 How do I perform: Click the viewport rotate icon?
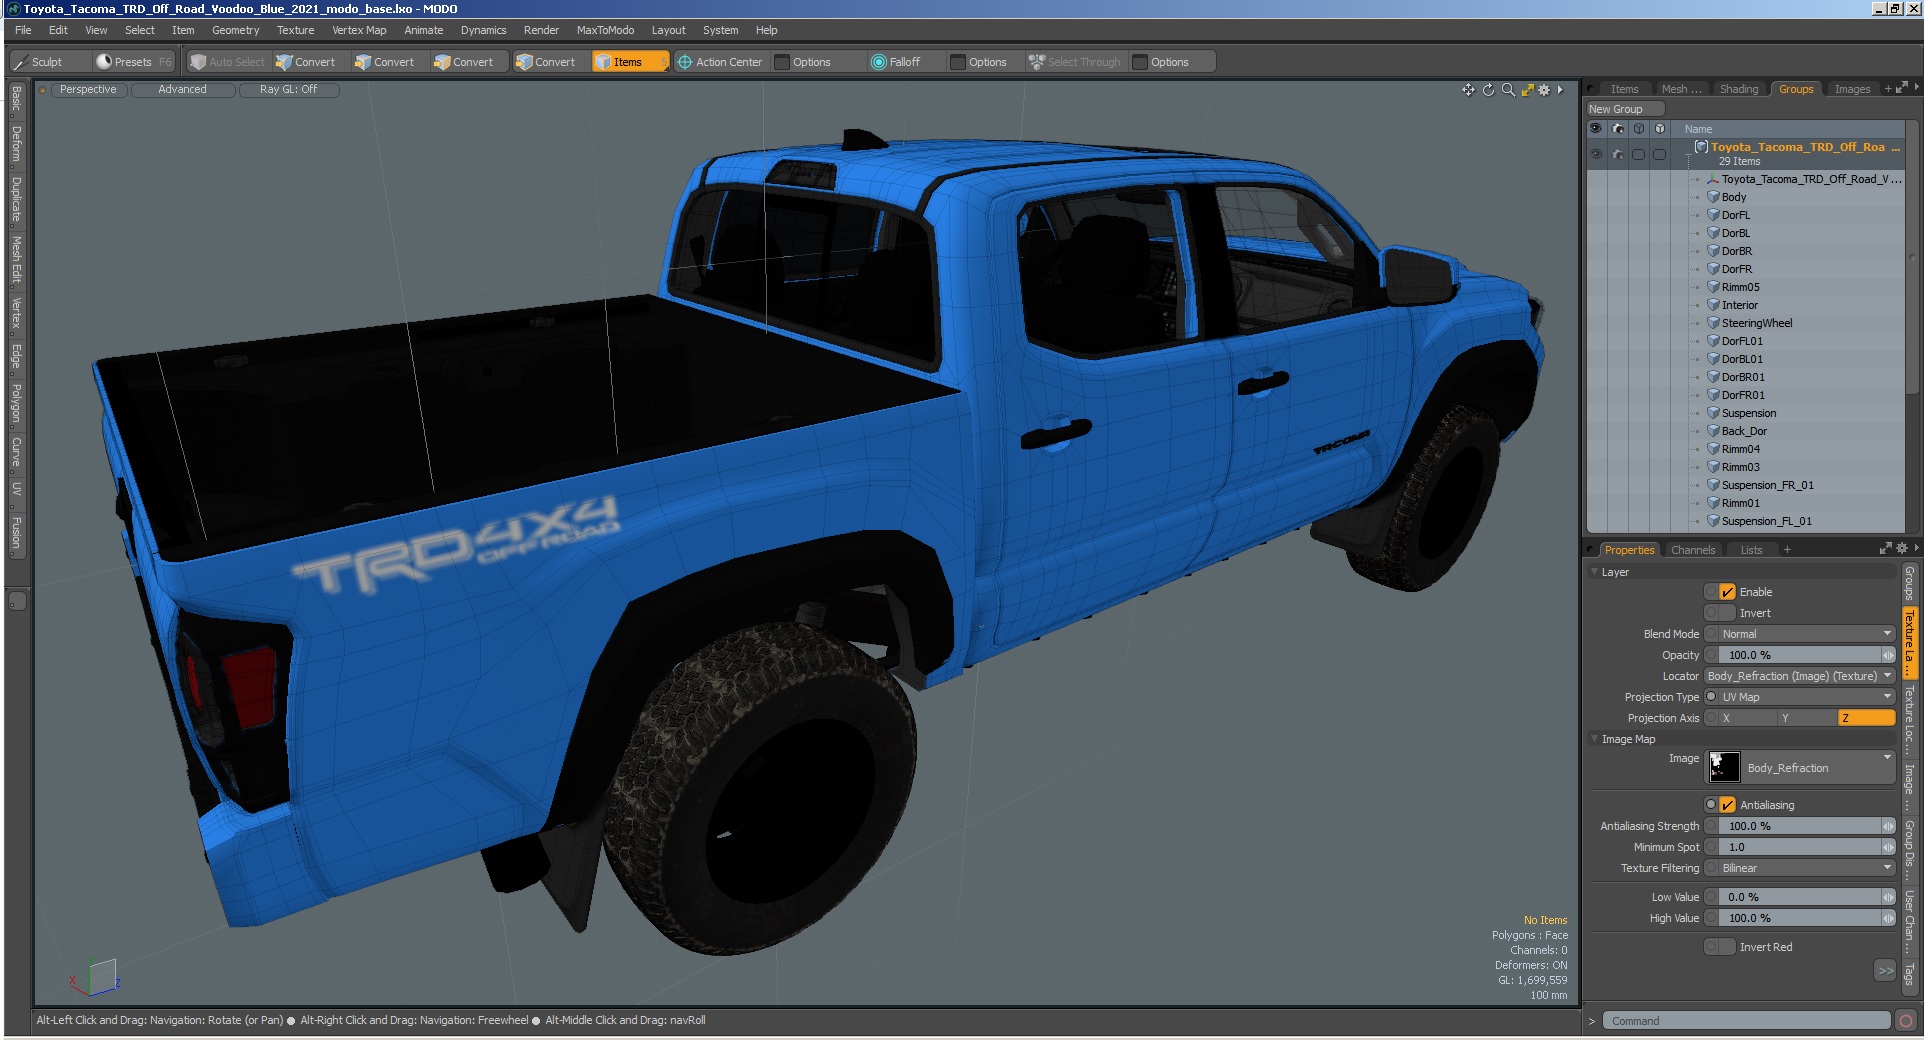click(x=1488, y=90)
